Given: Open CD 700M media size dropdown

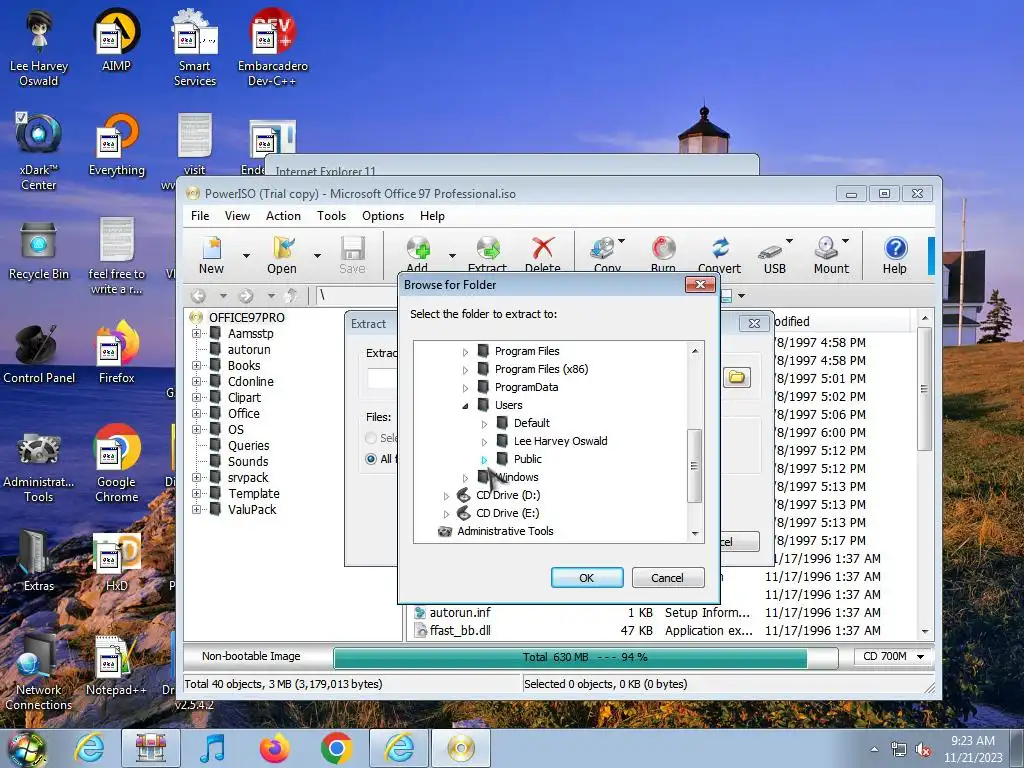Looking at the screenshot, I should (920, 656).
